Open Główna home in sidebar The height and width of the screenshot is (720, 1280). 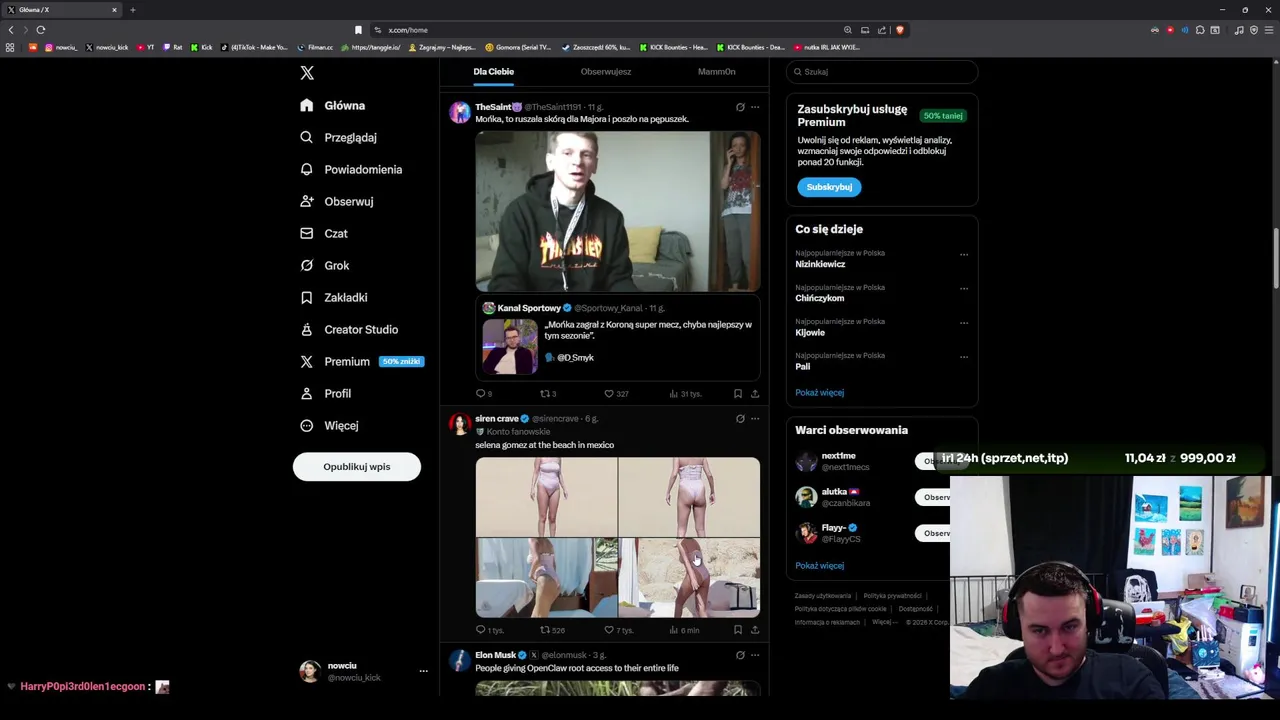click(333, 105)
